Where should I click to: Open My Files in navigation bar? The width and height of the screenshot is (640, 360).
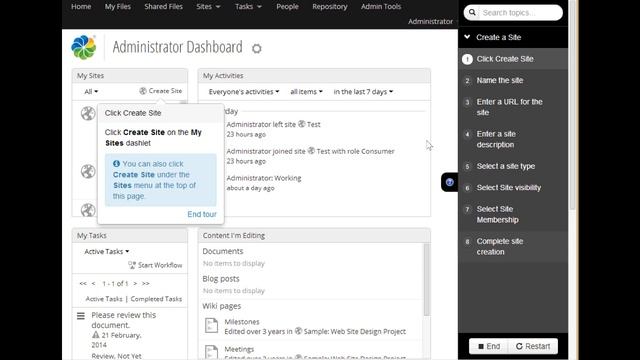(118, 7)
